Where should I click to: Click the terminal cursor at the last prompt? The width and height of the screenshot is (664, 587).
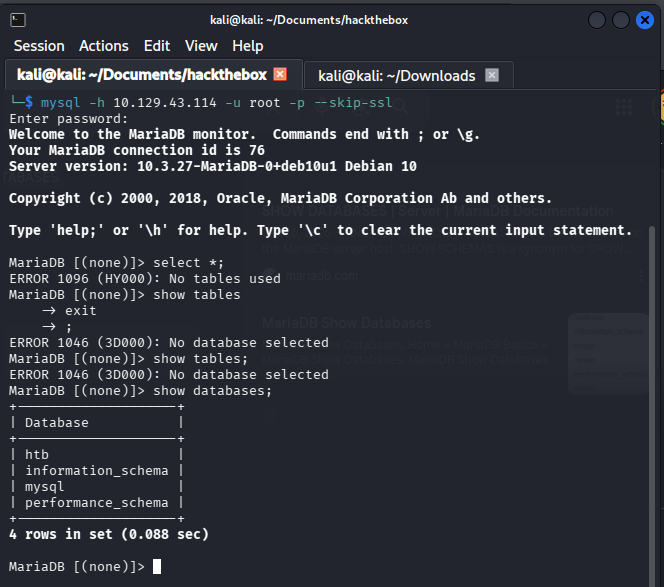click(x=157, y=566)
